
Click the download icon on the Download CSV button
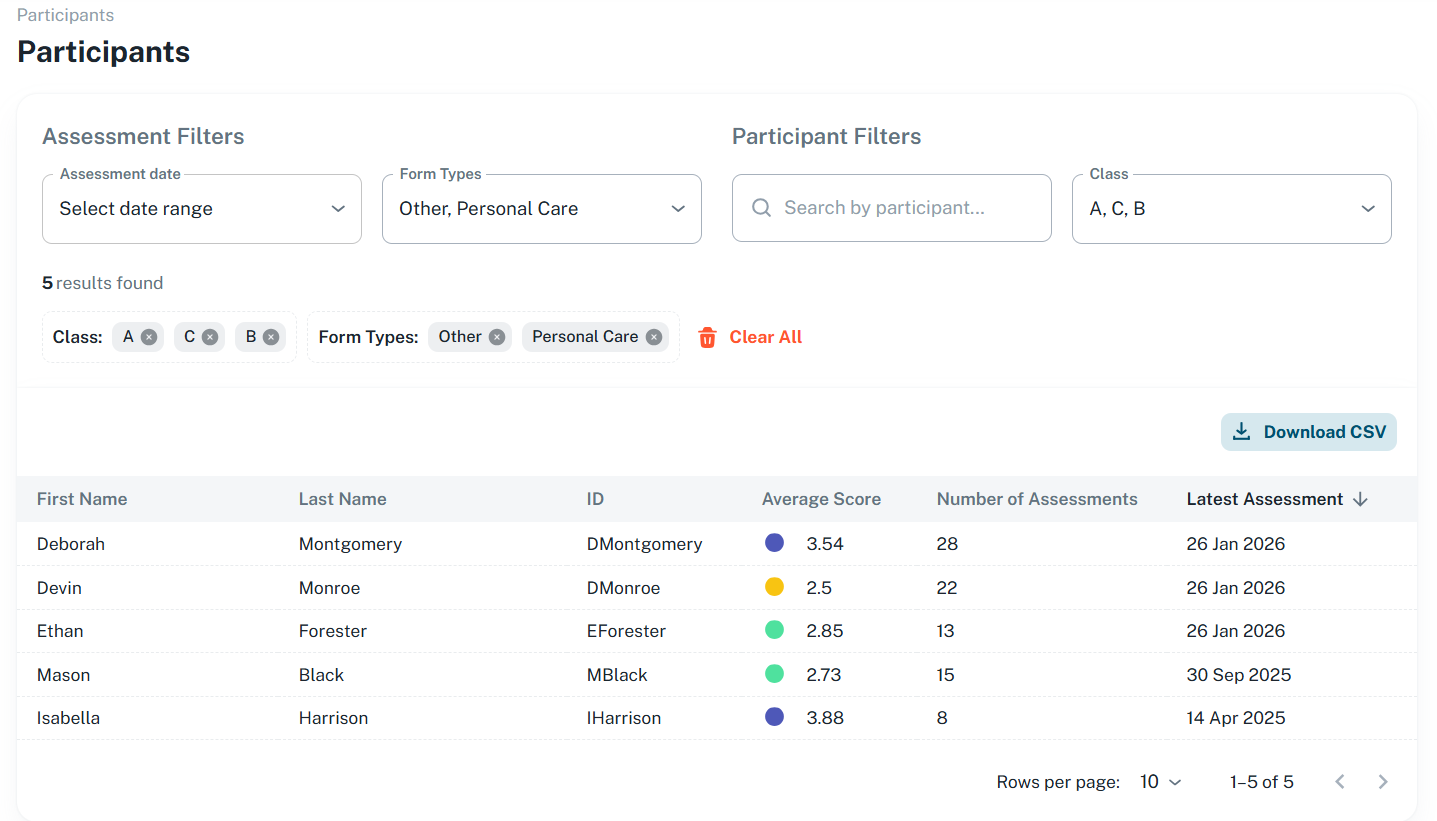tap(1242, 431)
